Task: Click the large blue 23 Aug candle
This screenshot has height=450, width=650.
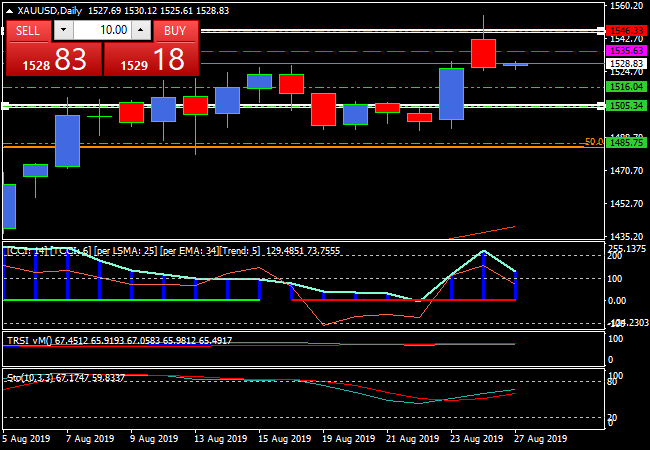Action: click(451, 94)
